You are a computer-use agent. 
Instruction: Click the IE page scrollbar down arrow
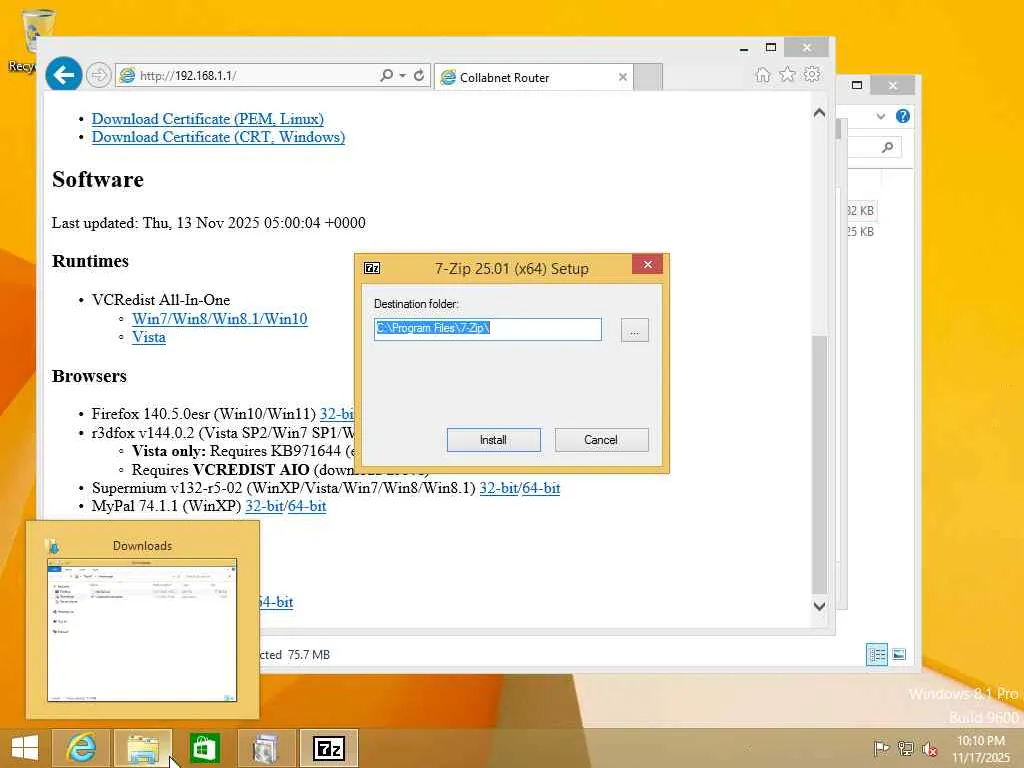[x=819, y=606]
